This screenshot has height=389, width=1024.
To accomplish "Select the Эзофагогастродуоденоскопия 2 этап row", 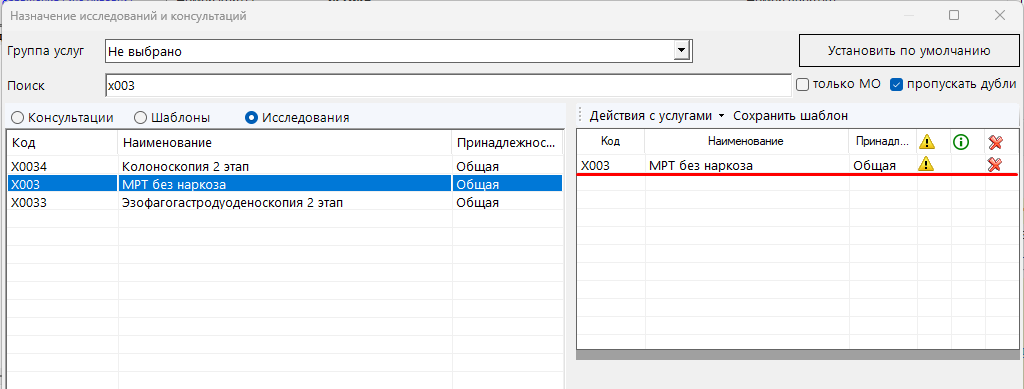I will pyautogui.click(x=285, y=202).
